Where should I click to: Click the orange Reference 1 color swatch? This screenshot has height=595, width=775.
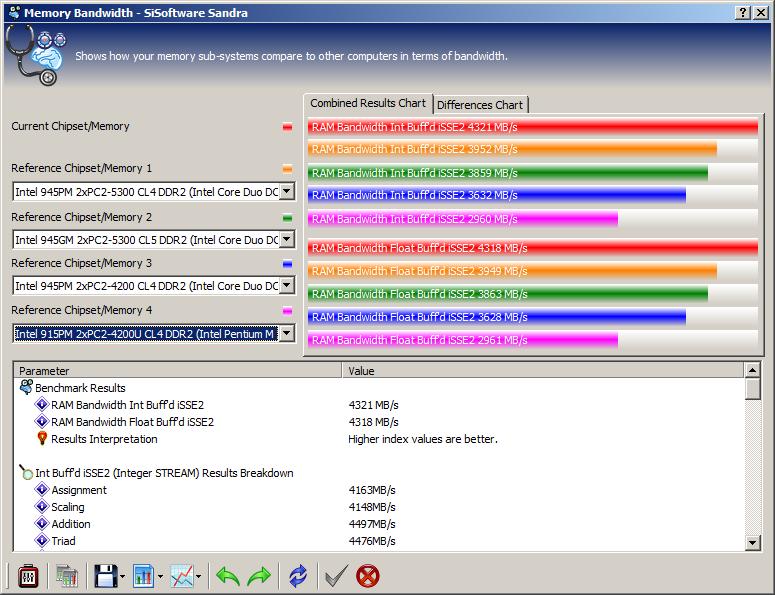pos(287,169)
